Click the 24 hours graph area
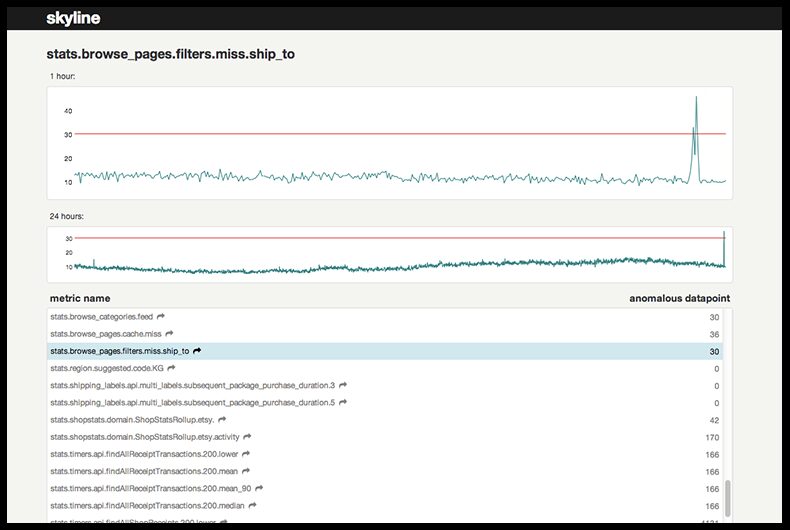 tap(389, 254)
